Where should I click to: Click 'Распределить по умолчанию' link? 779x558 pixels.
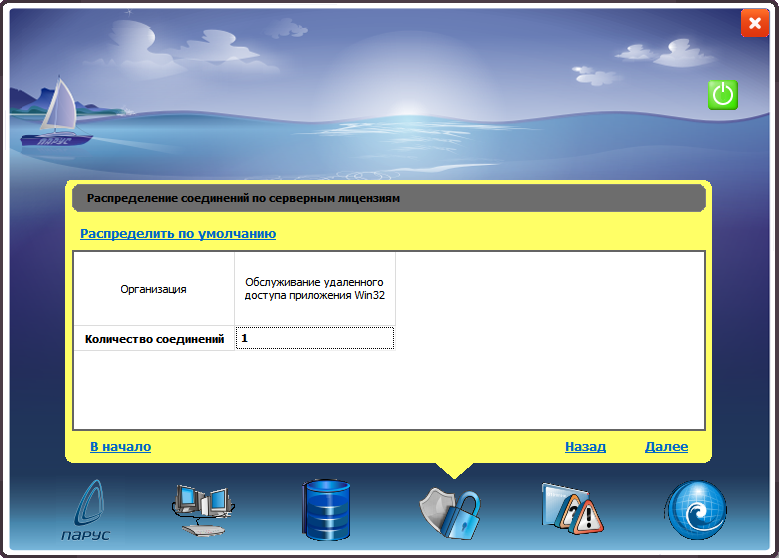point(178,234)
